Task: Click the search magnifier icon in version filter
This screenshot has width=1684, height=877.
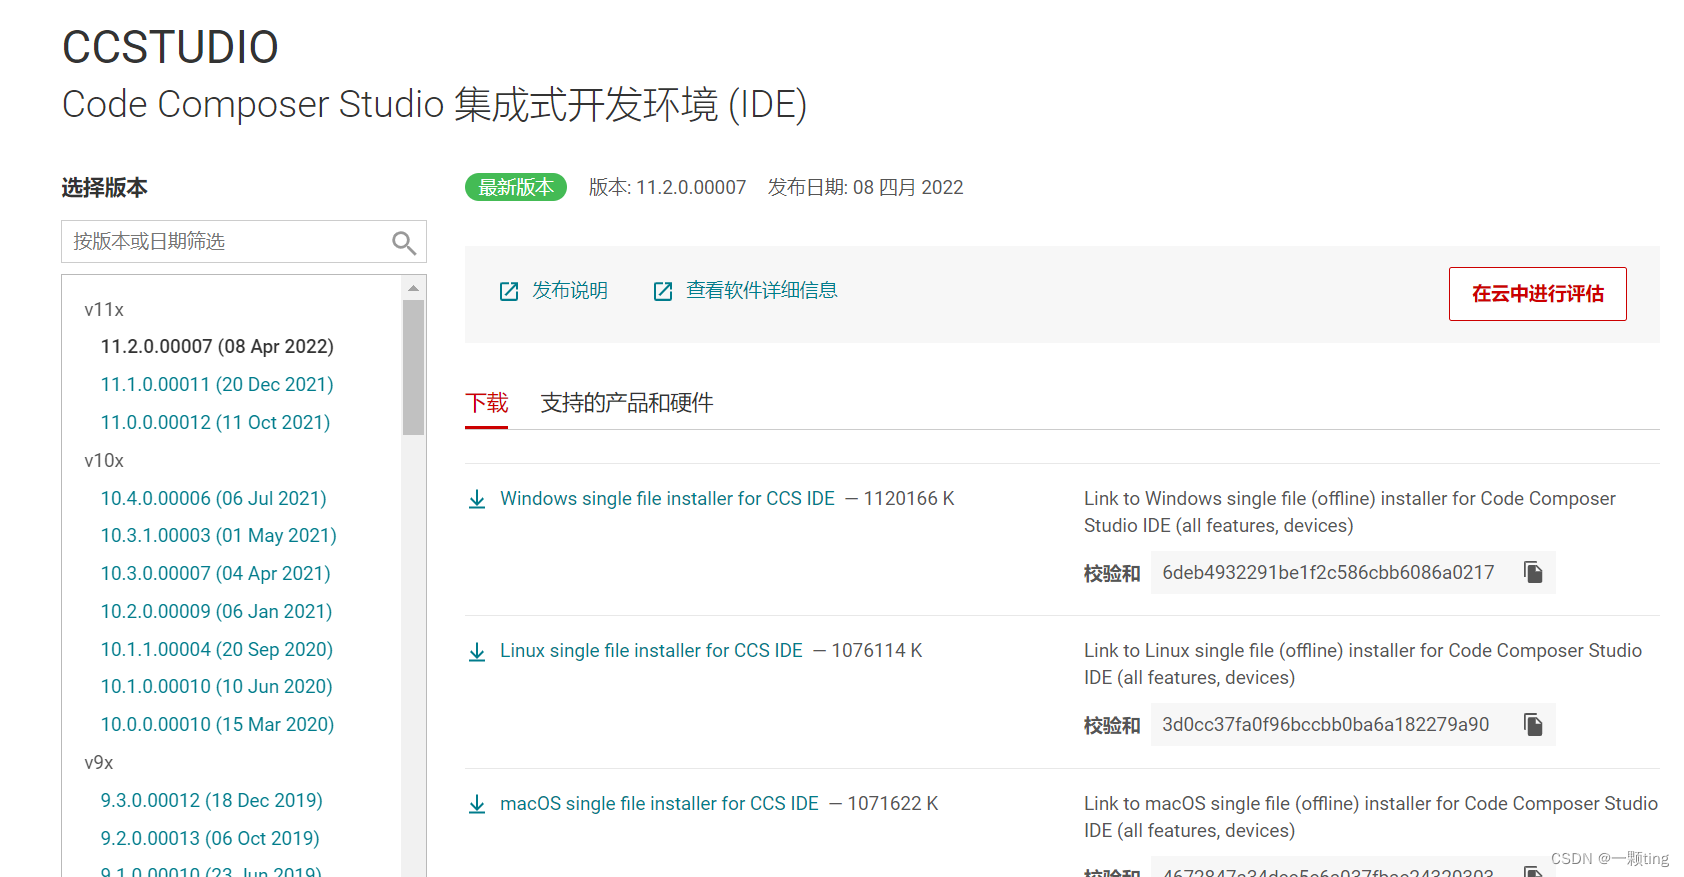Action: [404, 242]
